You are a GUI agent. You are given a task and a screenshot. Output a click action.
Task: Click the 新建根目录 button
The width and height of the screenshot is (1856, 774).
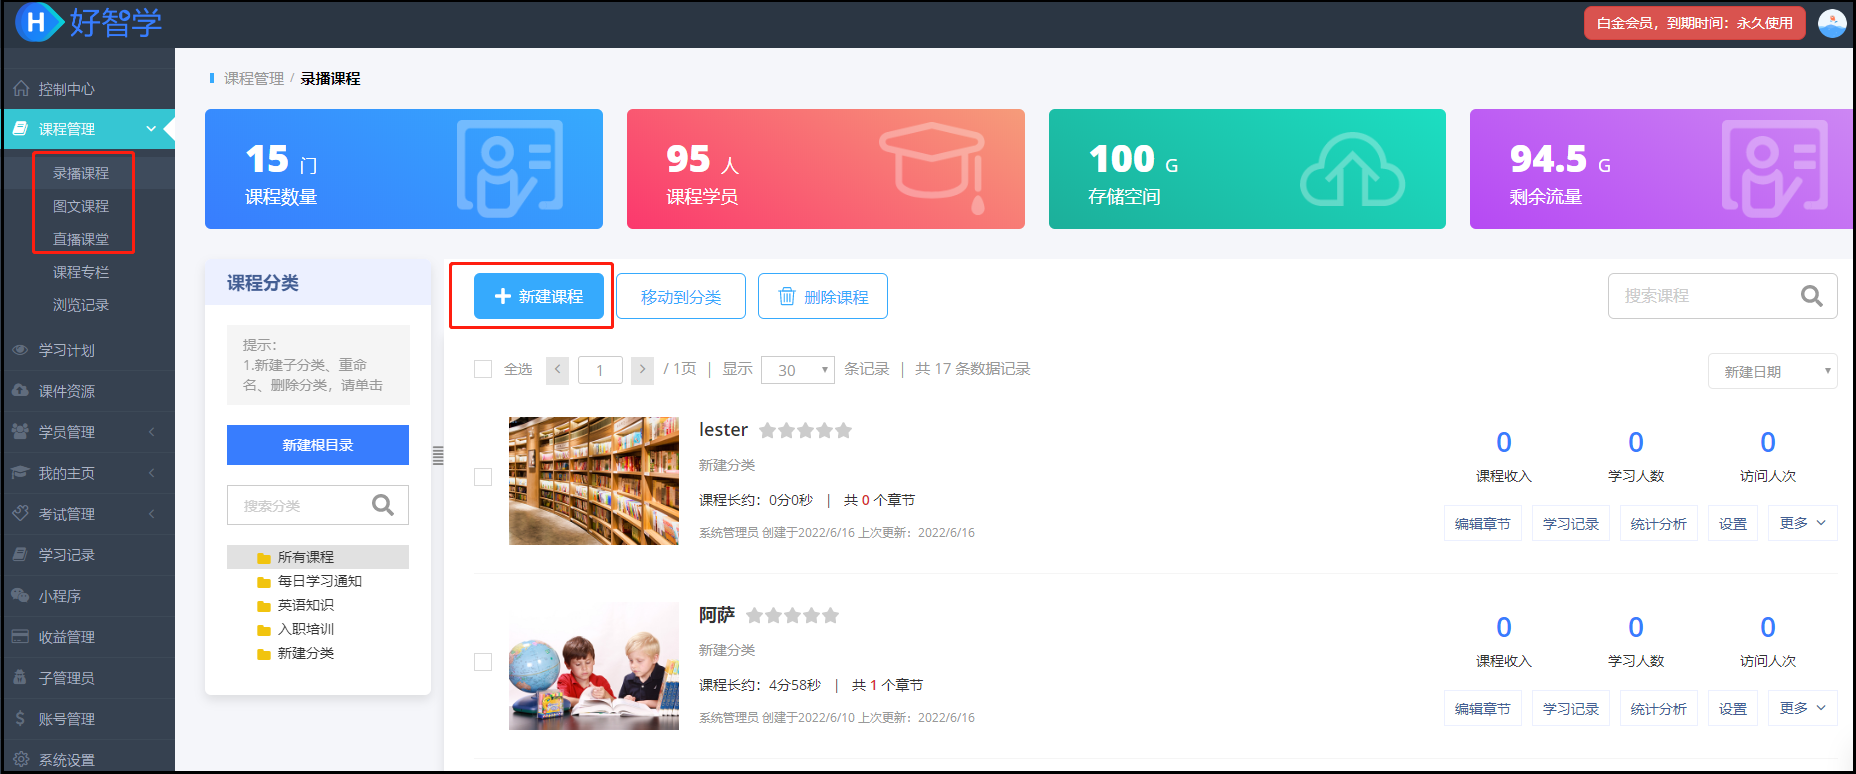318,445
